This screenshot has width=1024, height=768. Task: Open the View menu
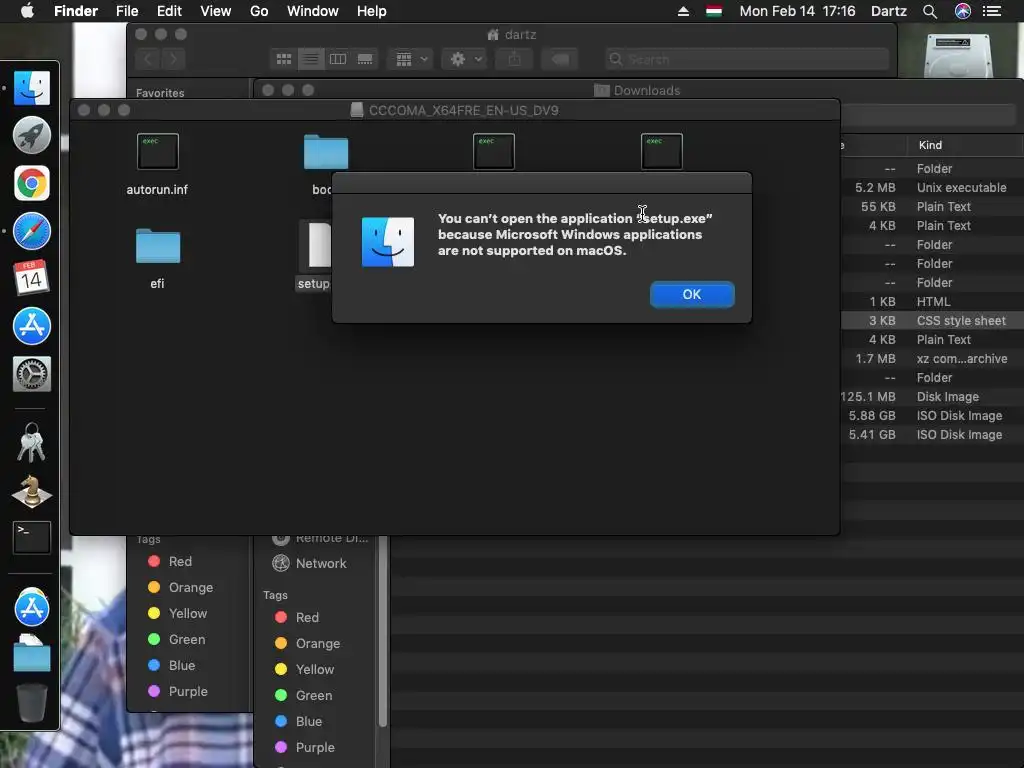click(x=216, y=11)
